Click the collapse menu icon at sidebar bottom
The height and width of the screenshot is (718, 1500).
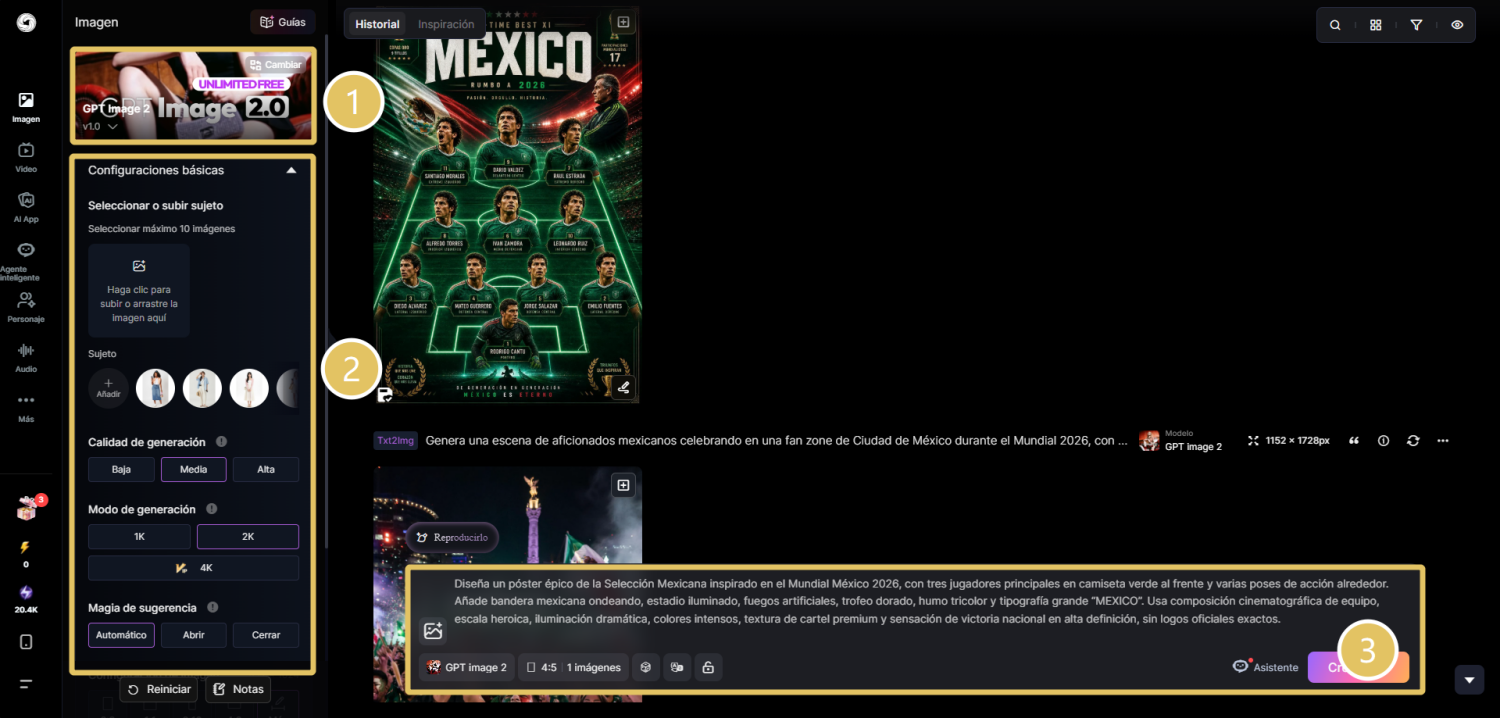[x=26, y=684]
